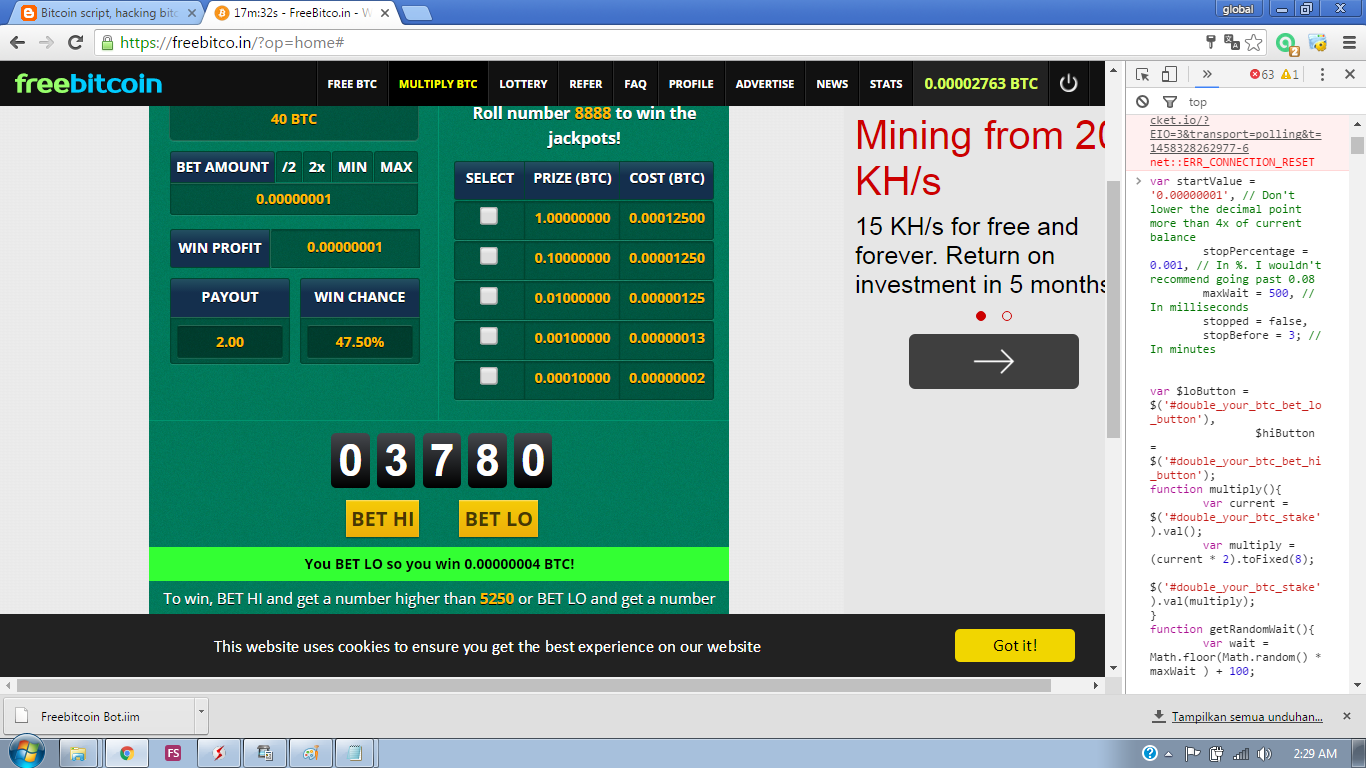This screenshot has height=768, width=1366.
Task: Open the PROFILE page
Action: (691, 84)
